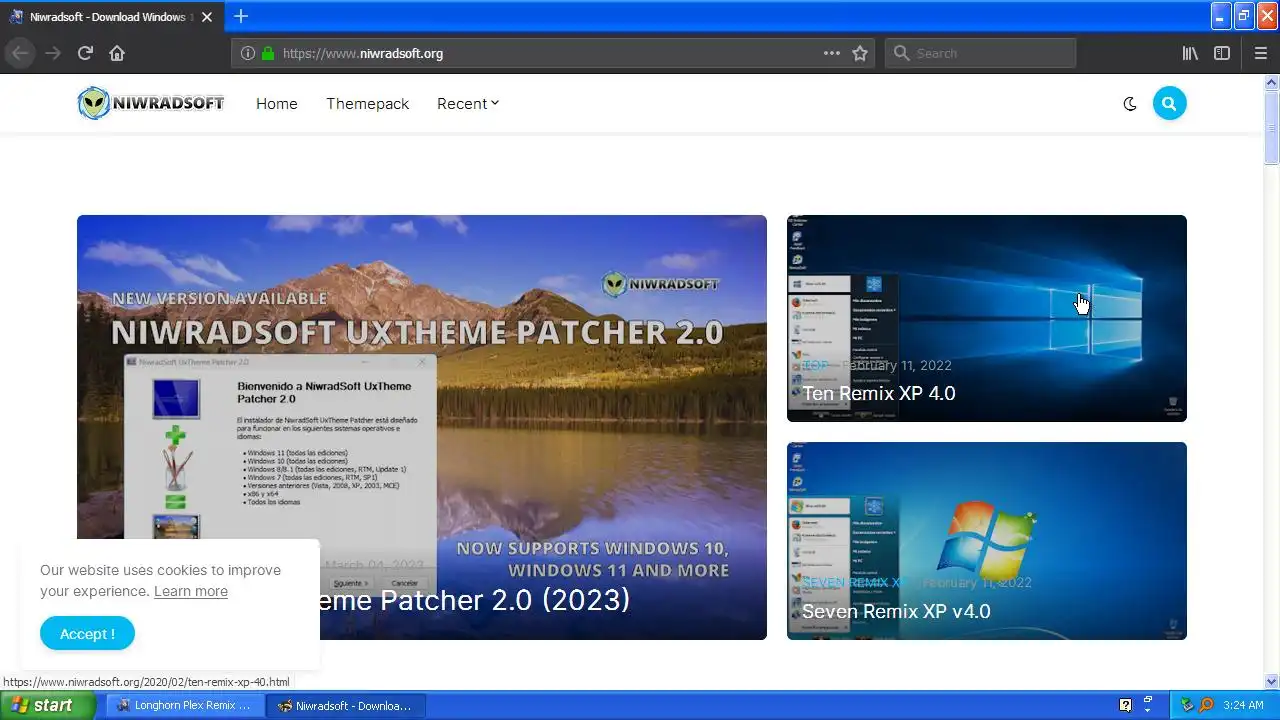Viewport: 1280px width, 720px height.
Task: Bookmark this page with star icon
Action: tap(860, 53)
